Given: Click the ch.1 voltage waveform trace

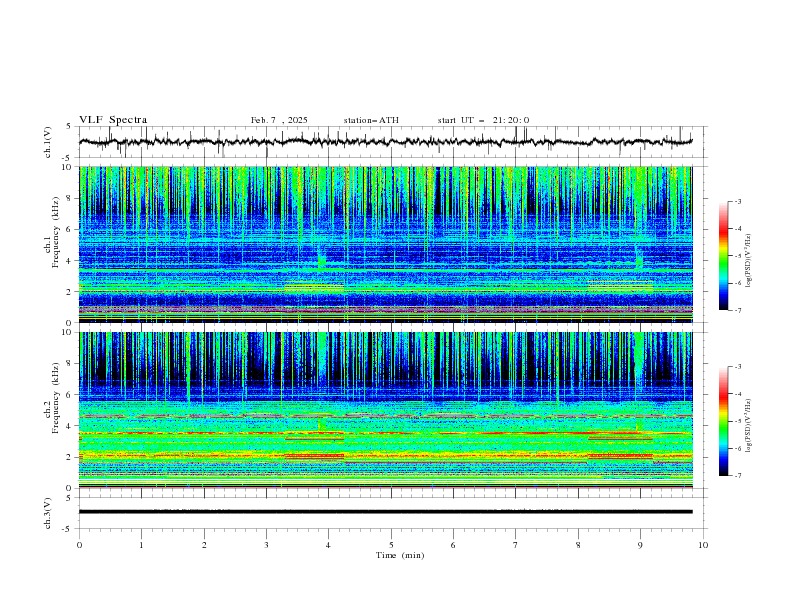Looking at the screenshot, I should coord(385,141).
